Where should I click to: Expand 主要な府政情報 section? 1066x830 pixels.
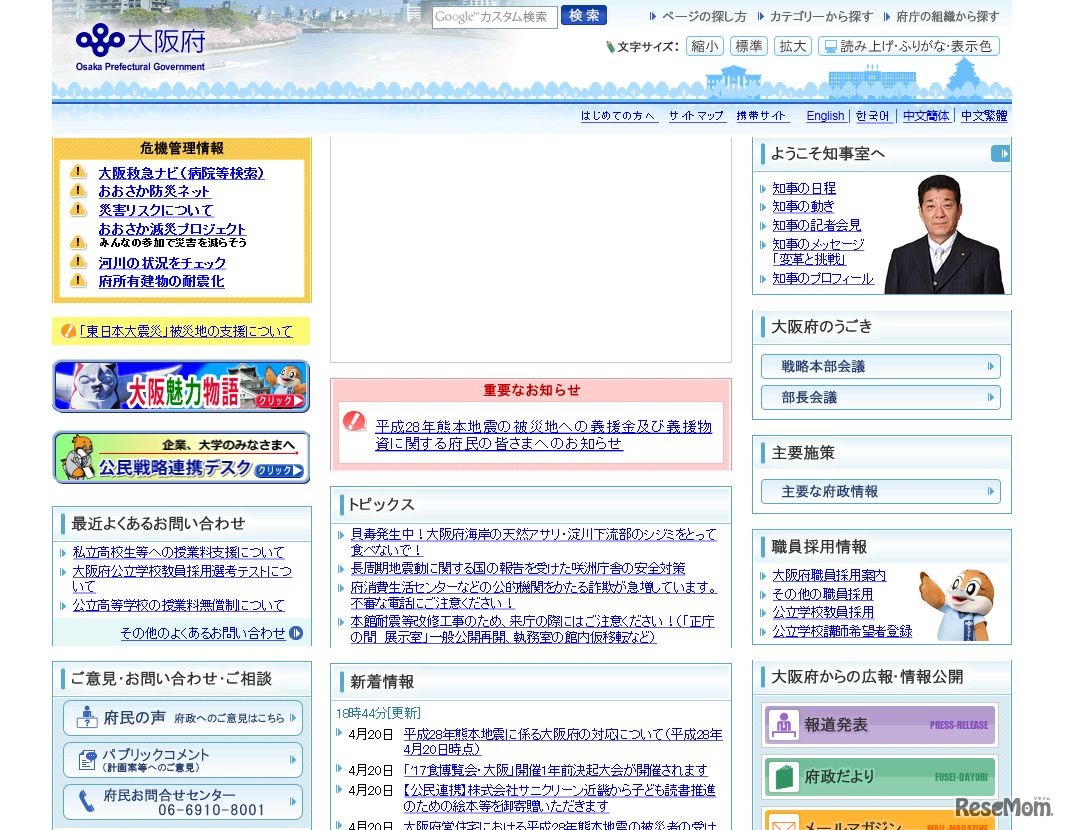click(880, 492)
